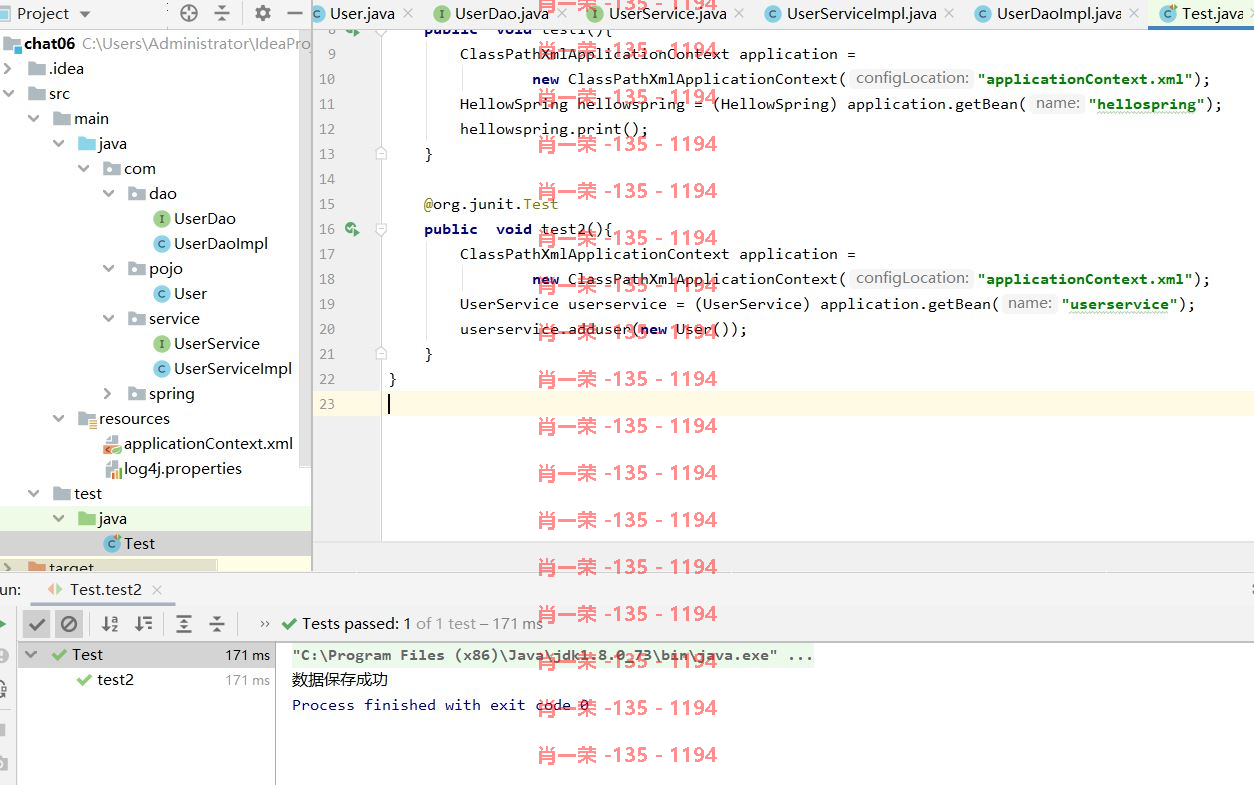This screenshot has width=1254, height=785.
Task: Click fold marker at line 16
Action: pyautogui.click(x=380, y=229)
